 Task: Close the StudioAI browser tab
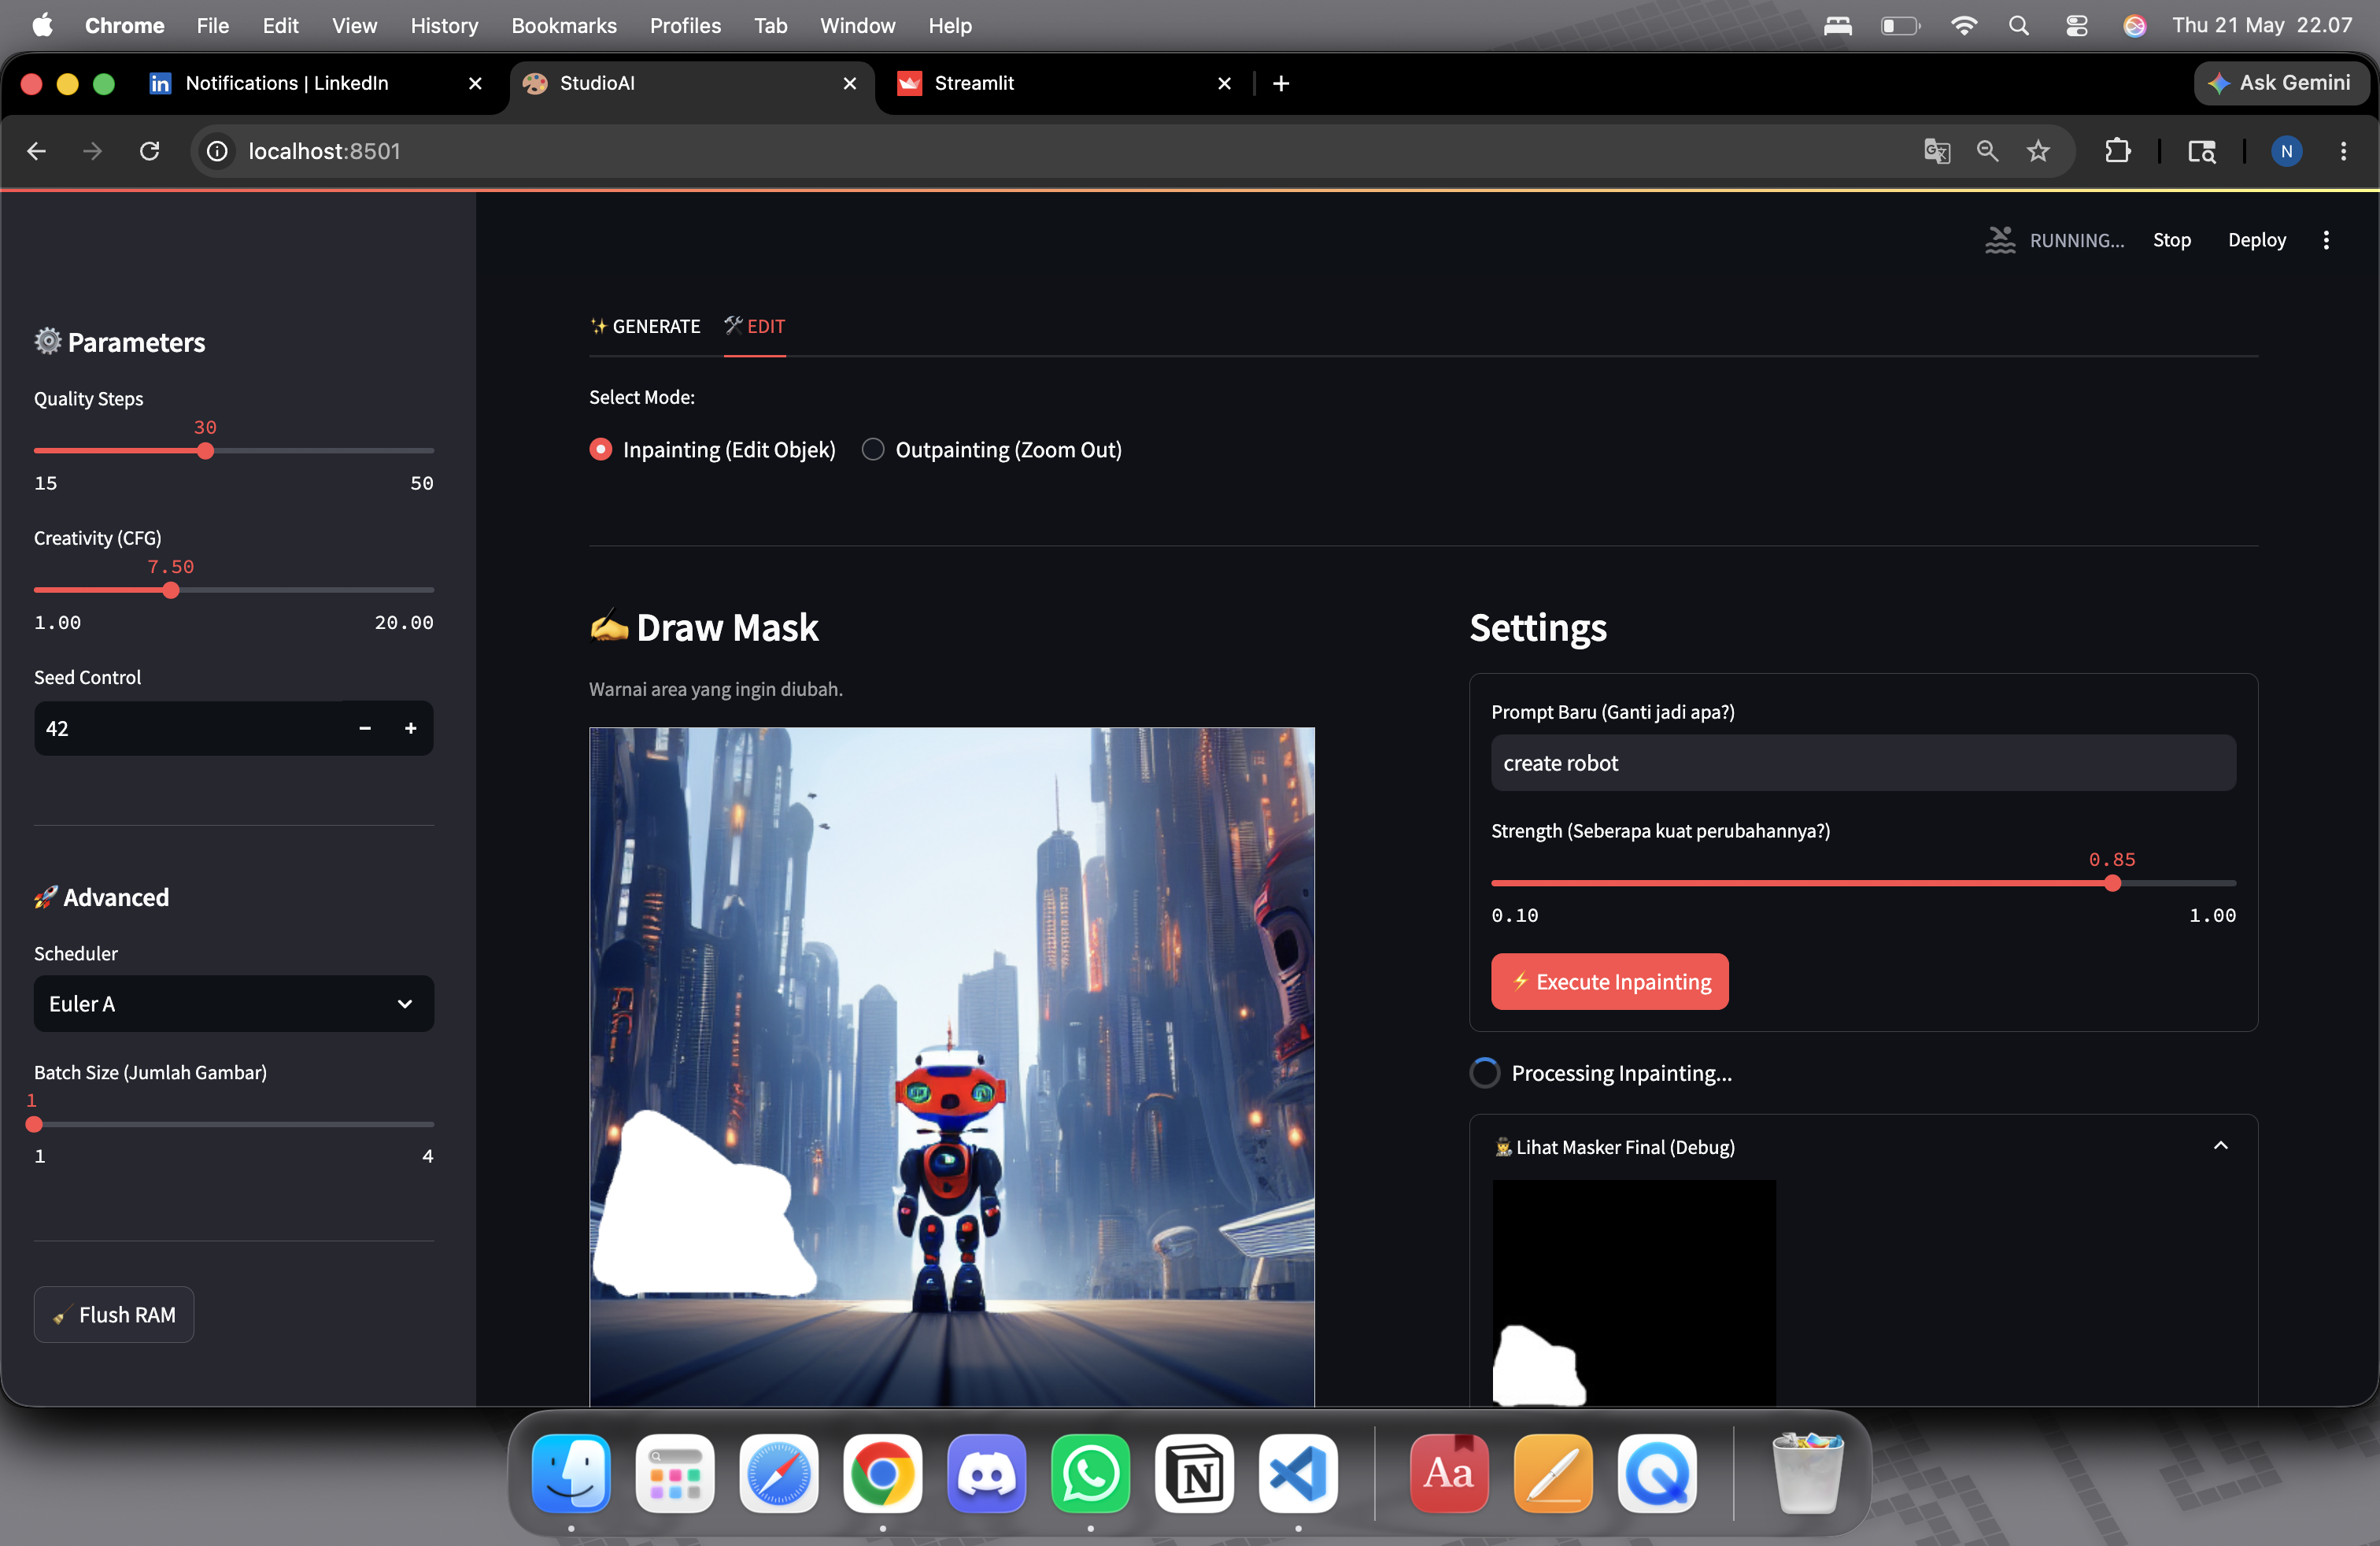coord(849,83)
